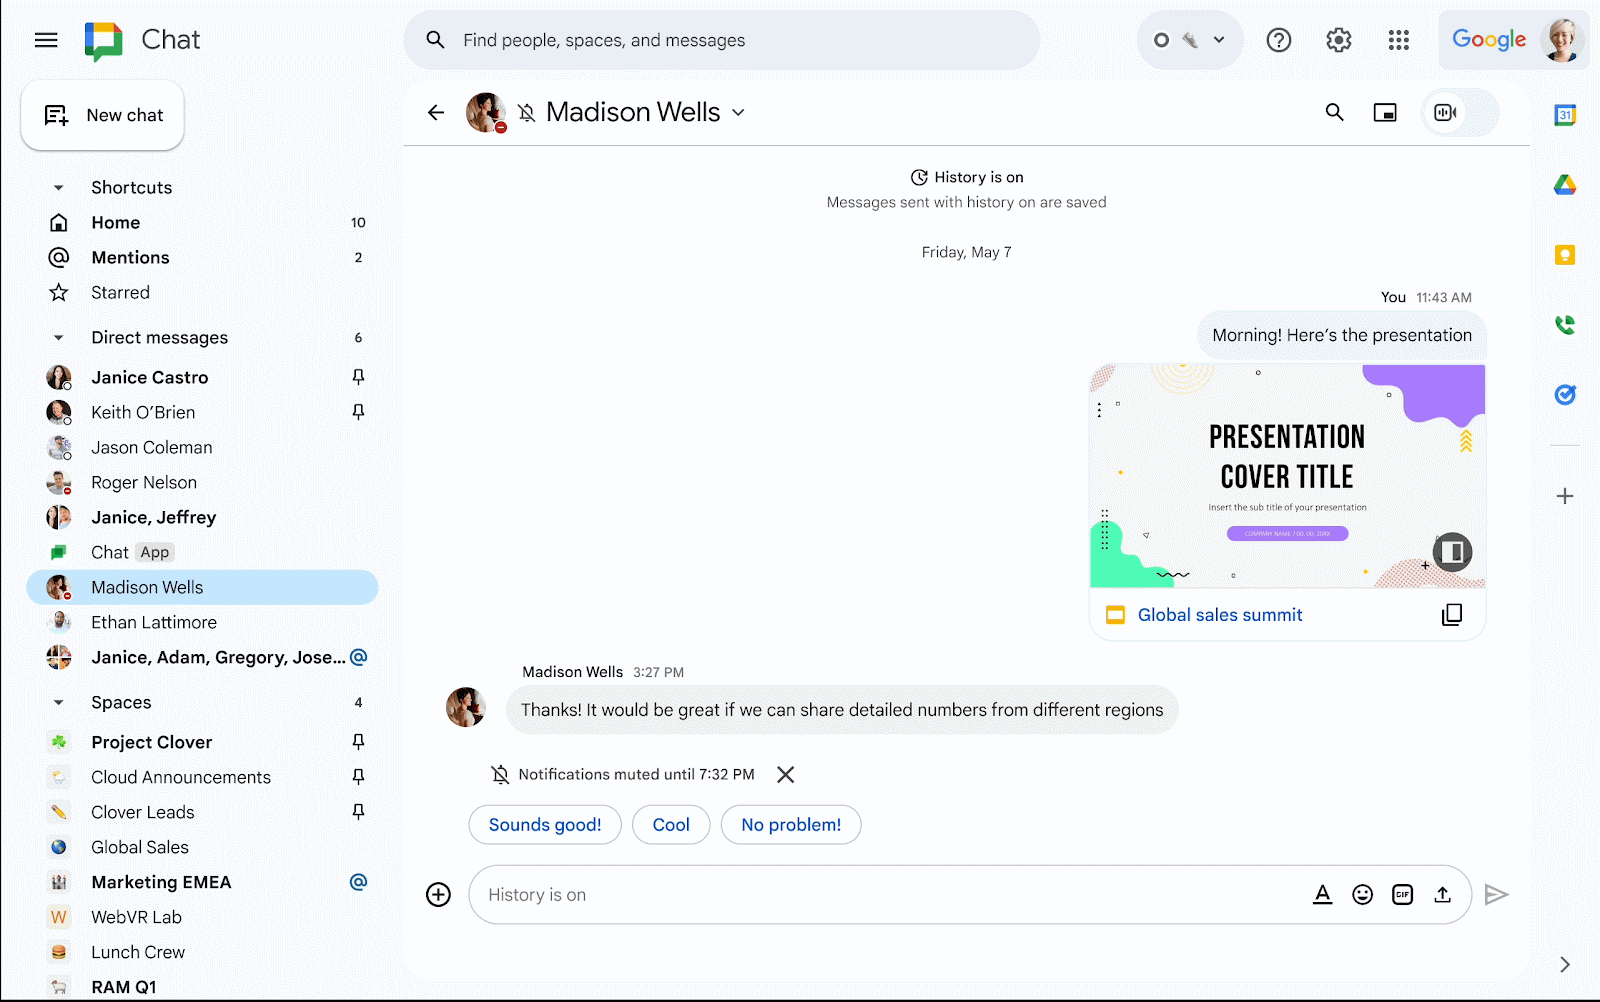Screen dimensions: 1600x1002
Task: Search within this conversation
Action: [x=1334, y=113]
